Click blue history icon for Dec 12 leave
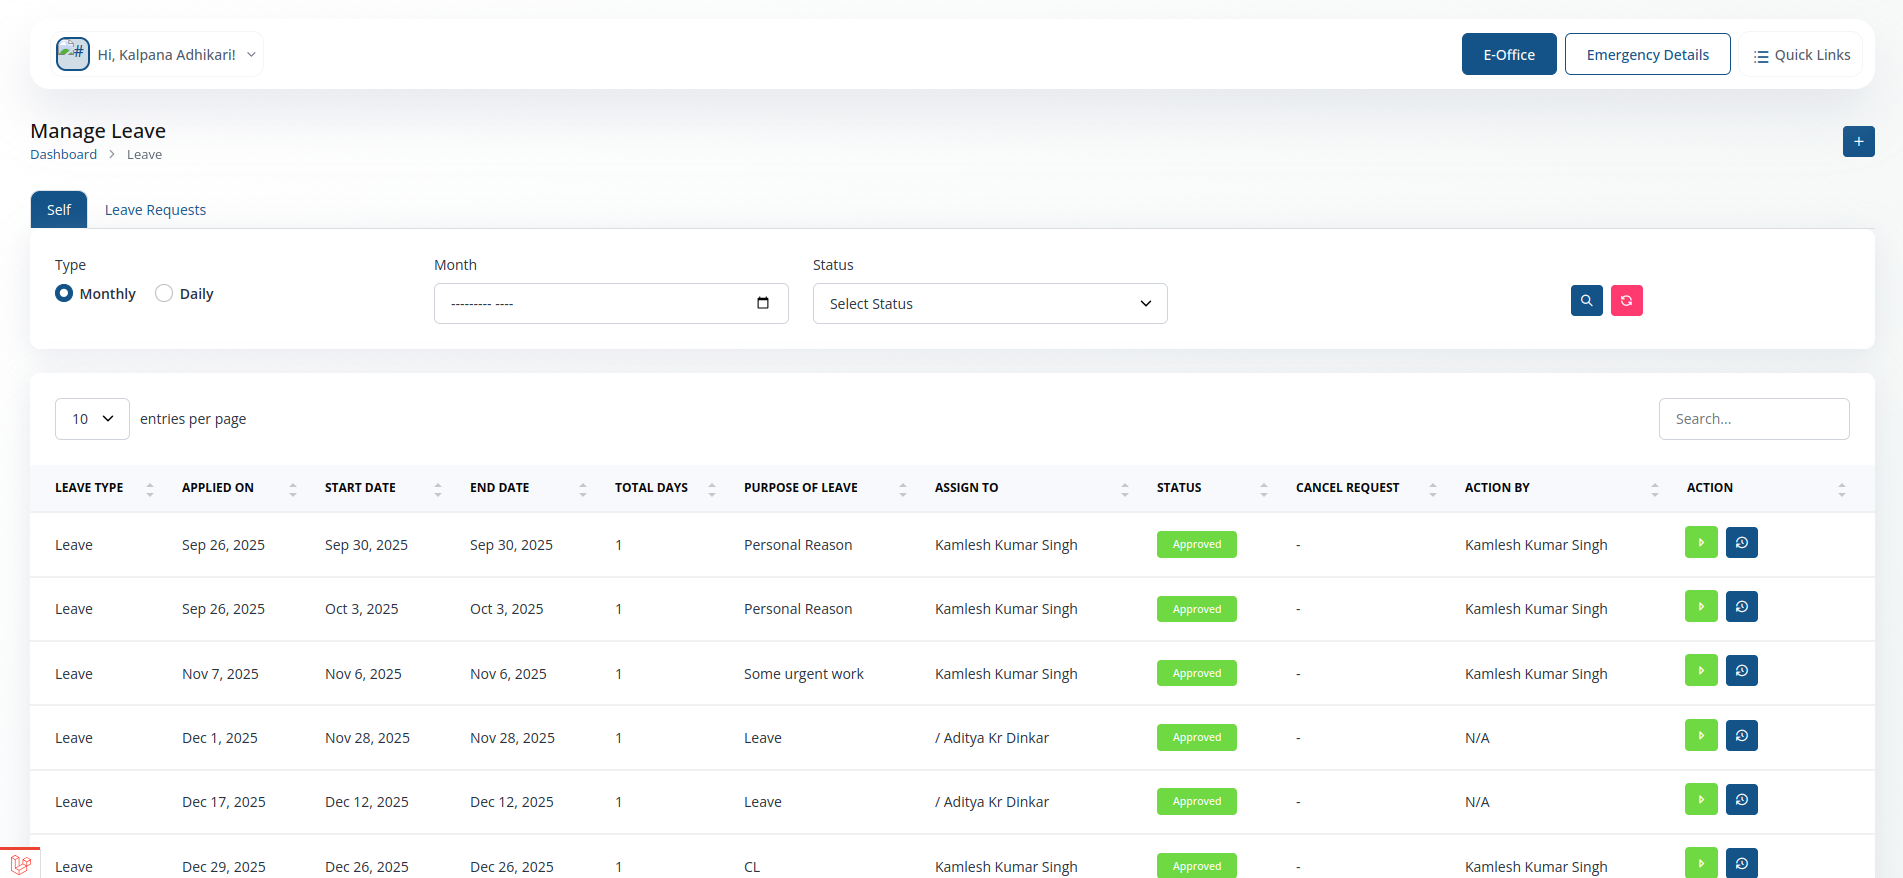This screenshot has width=1903, height=878. [1742, 799]
